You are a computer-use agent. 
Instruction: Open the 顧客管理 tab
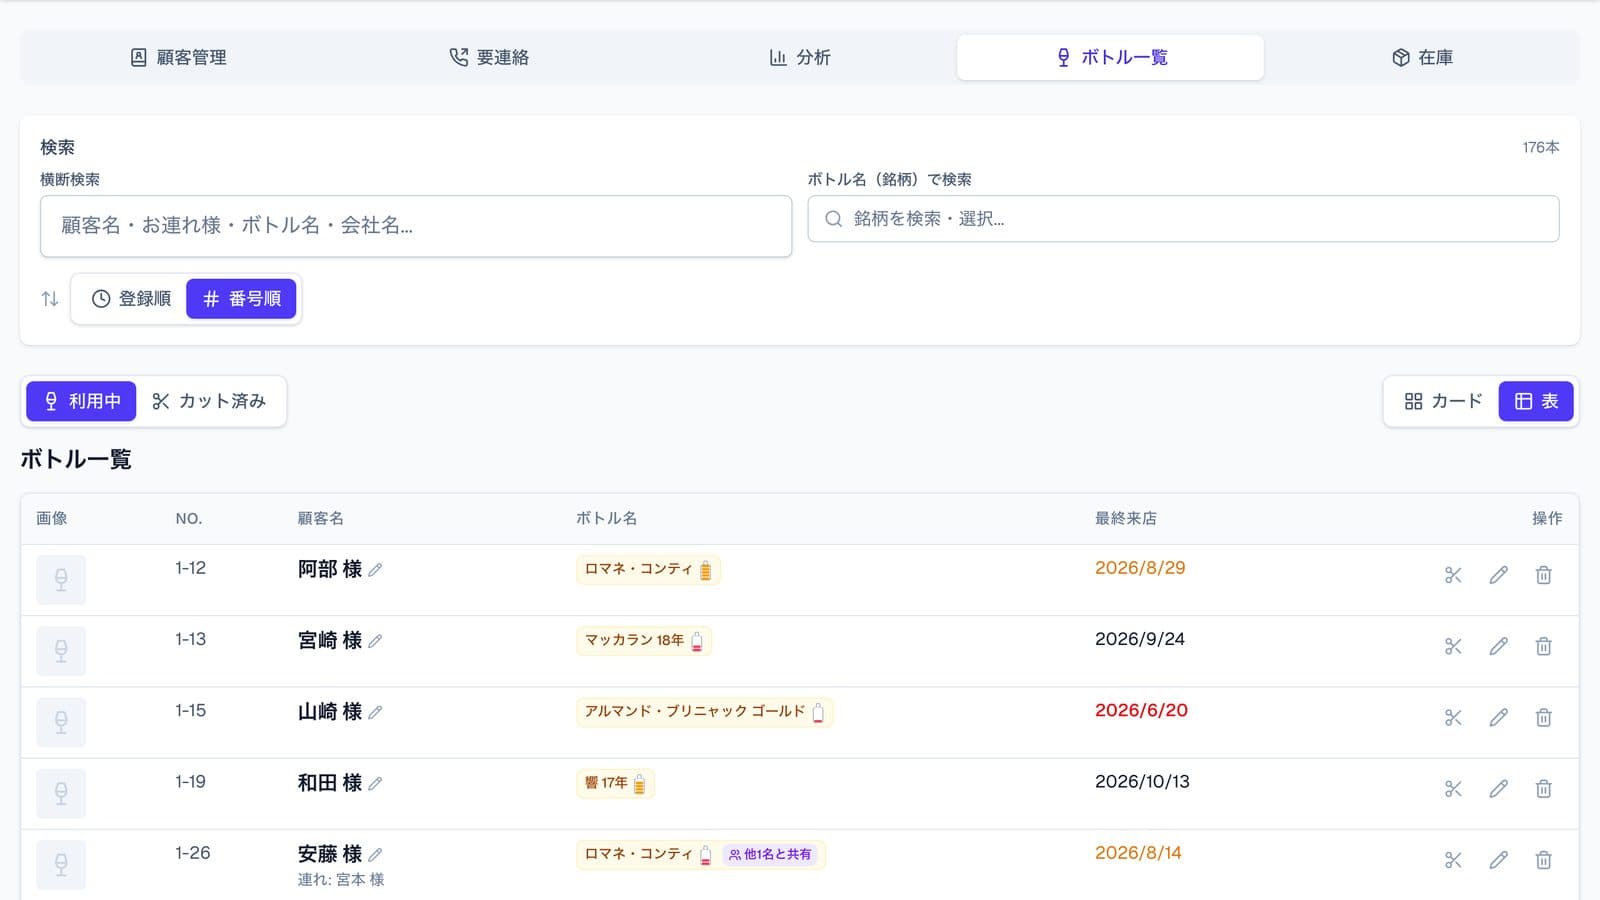tap(178, 58)
